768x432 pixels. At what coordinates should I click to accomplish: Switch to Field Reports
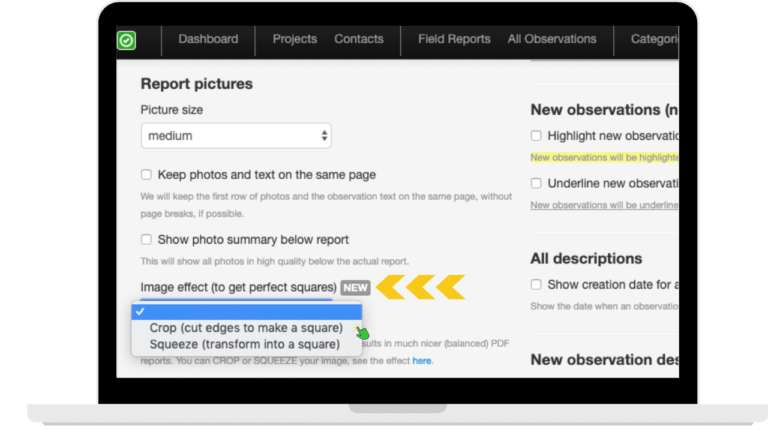[x=454, y=39]
